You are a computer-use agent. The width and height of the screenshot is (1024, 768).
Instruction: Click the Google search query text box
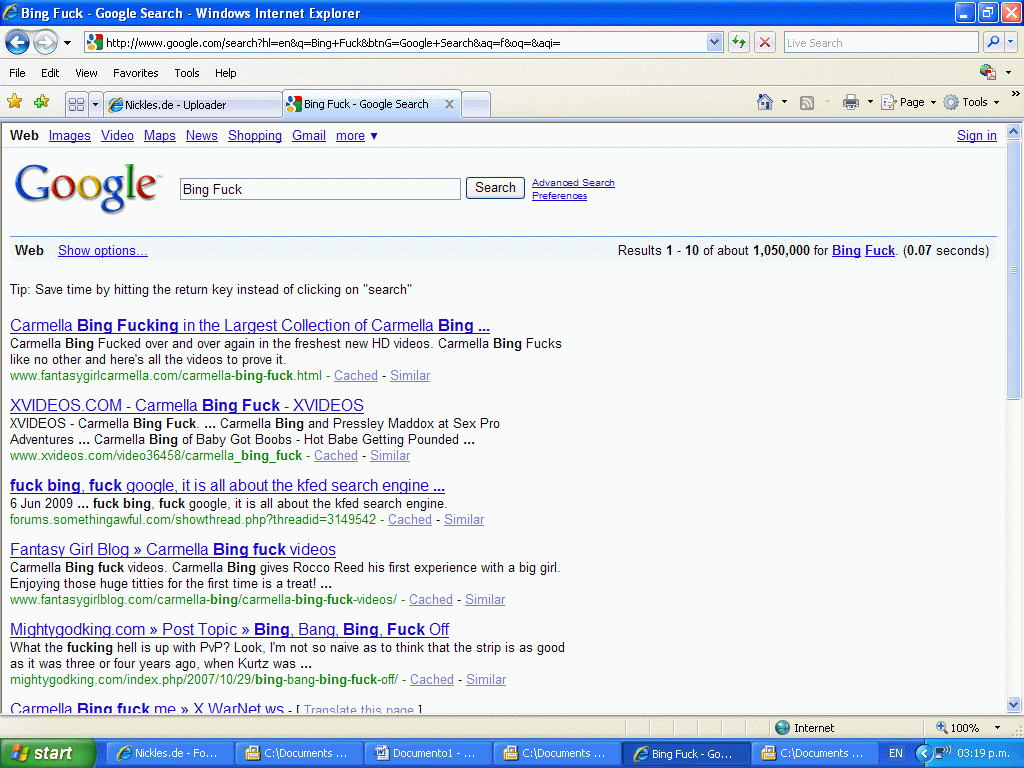(320, 189)
